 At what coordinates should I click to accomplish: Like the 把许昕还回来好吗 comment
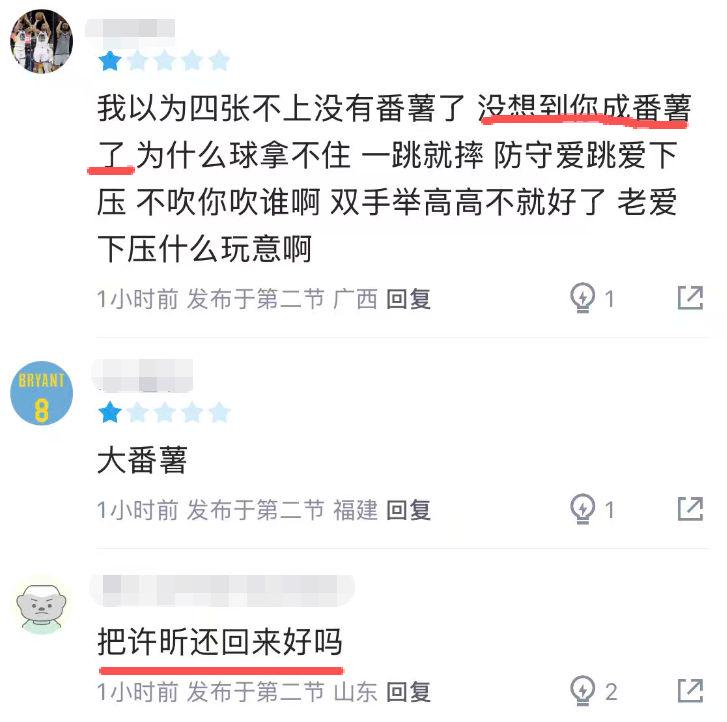pyautogui.click(x=582, y=690)
